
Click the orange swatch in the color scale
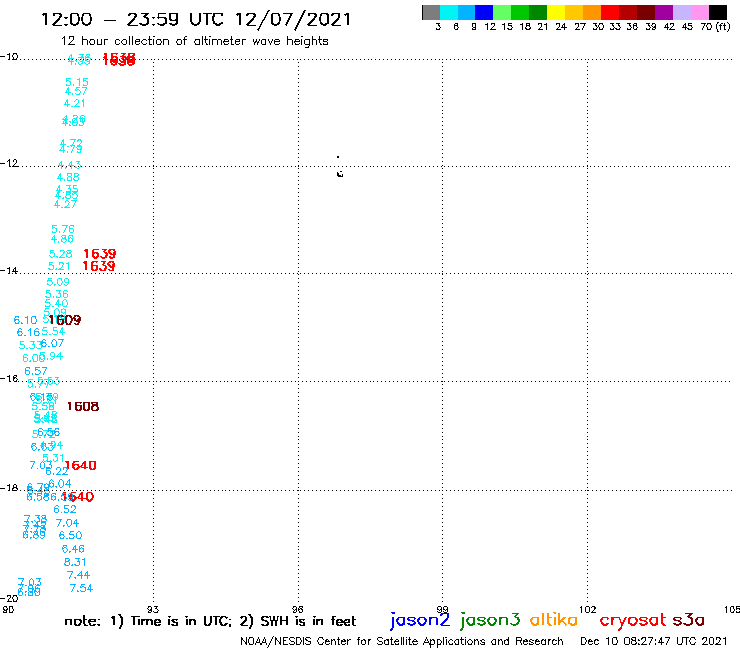coord(592,12)
